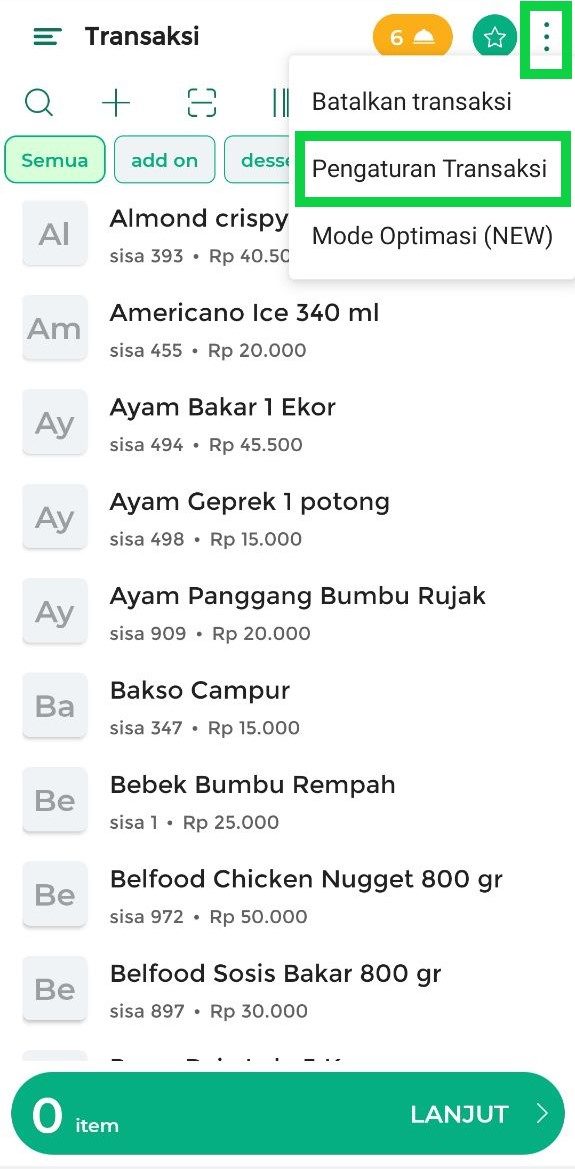This screenshot has height=1169, width=575.
Task: Tap the arrow chevron beside LANJUT
Action: pos(542,1114)
